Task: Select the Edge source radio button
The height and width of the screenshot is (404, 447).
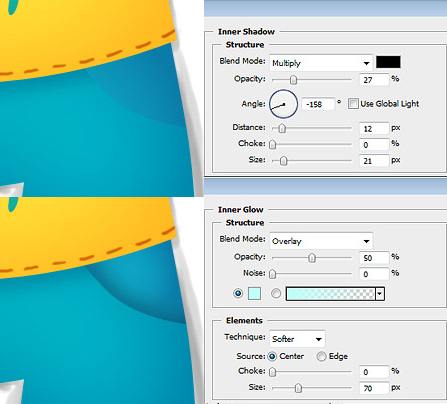Action: (321, 356)
